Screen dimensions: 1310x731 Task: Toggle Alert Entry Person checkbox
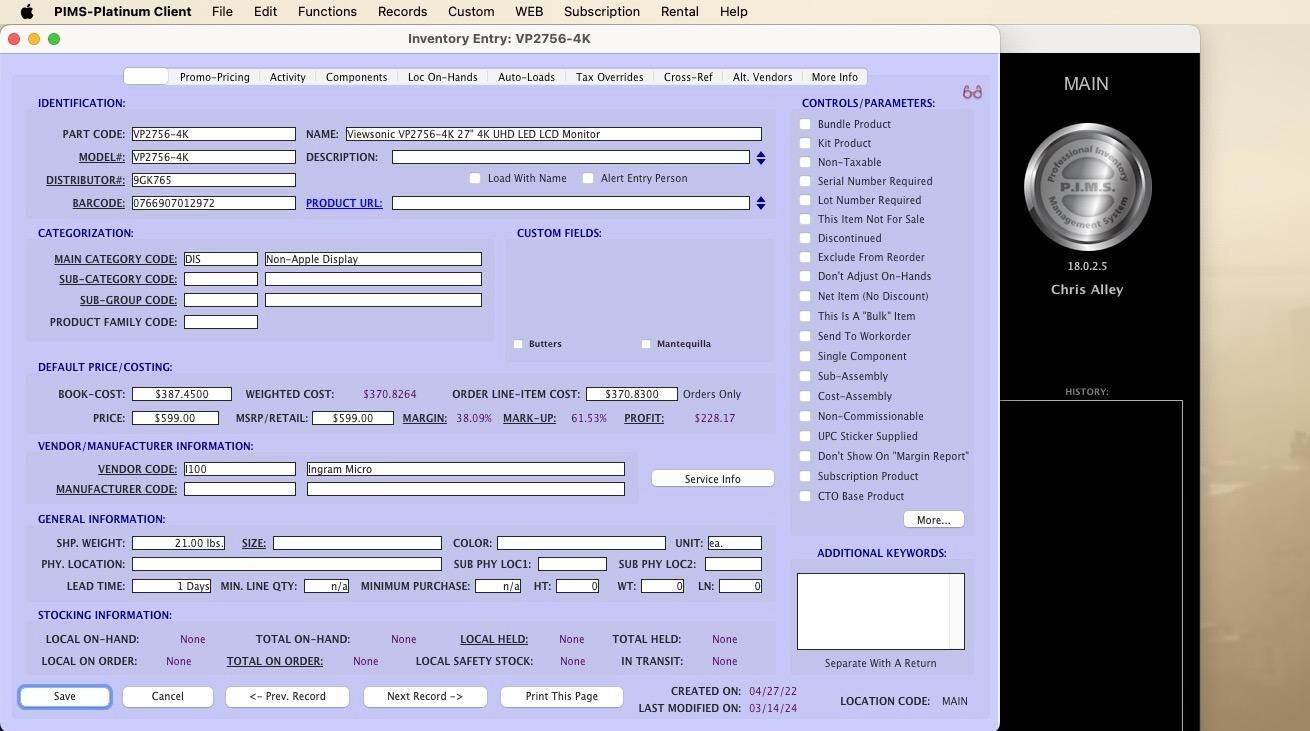point(588,178)
